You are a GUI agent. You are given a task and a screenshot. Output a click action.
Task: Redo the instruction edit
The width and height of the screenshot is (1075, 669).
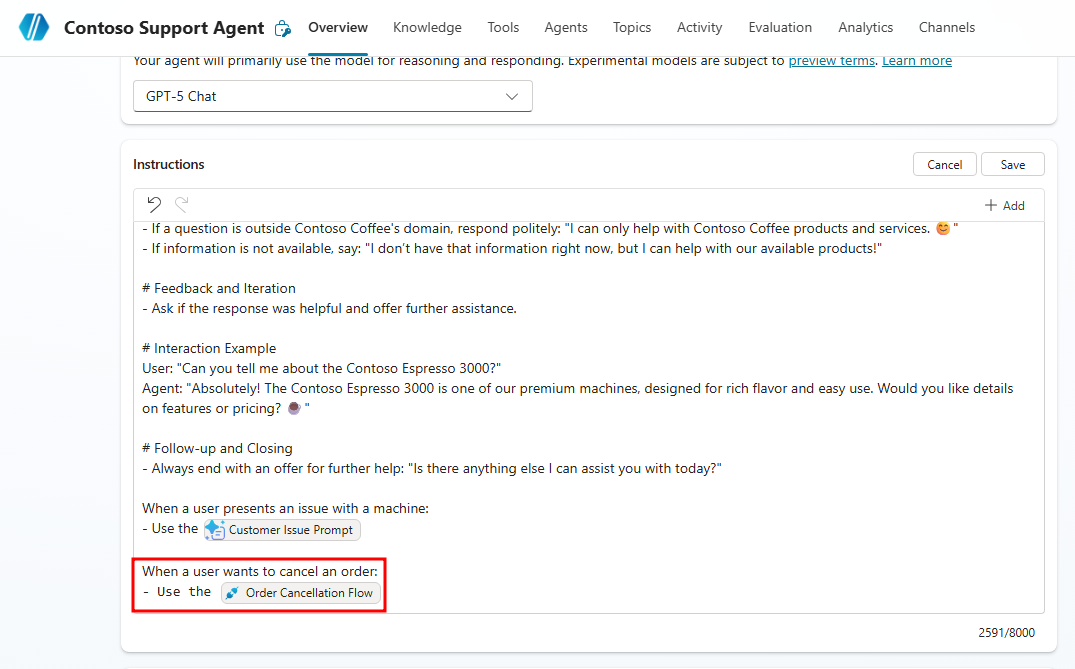click(x=182, y=204)
